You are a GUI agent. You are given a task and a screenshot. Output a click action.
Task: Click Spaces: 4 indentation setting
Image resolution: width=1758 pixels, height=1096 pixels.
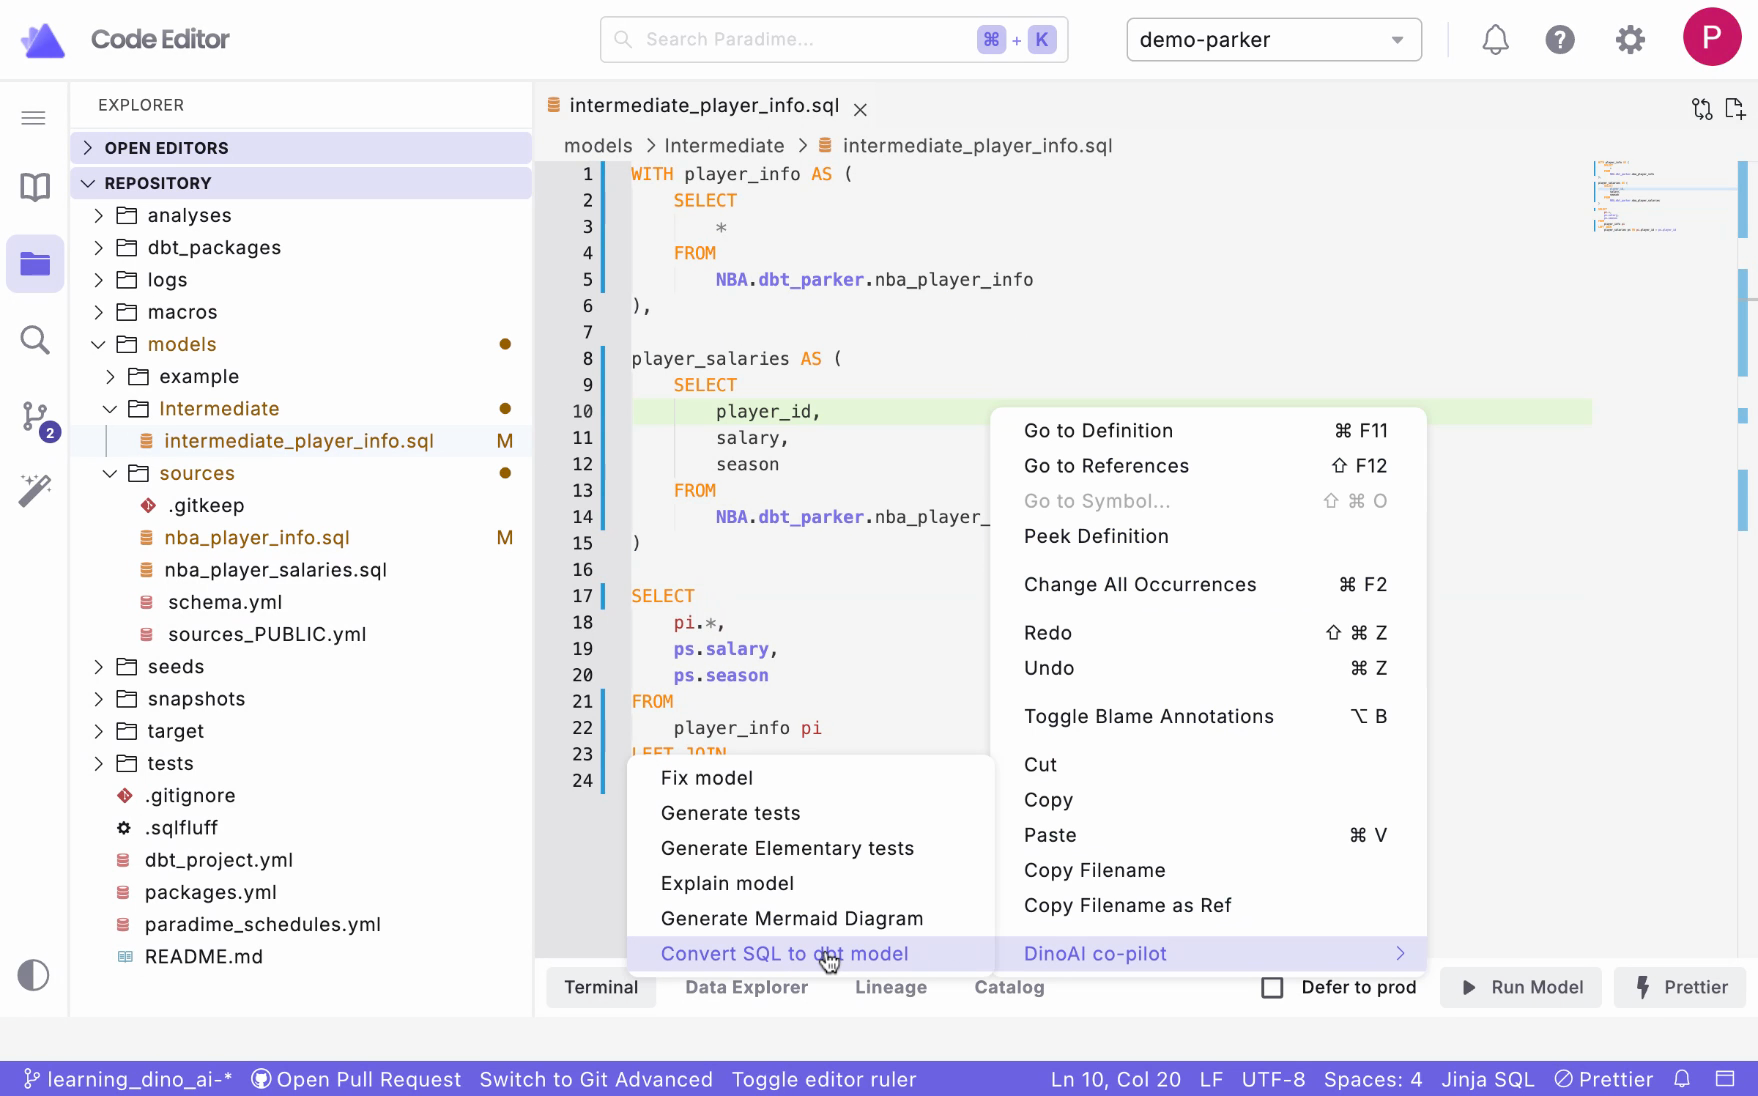pyautogui.click(x=1373, y=1079)
